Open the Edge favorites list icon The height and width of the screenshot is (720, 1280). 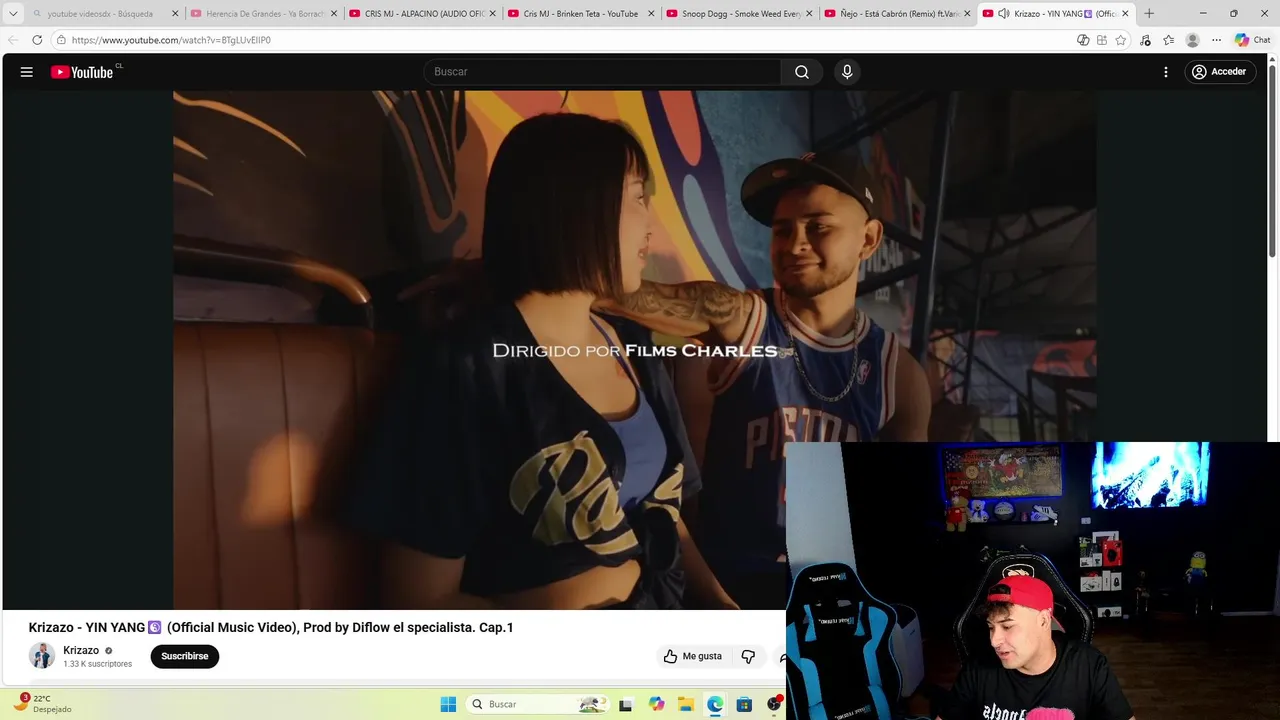1168,40
